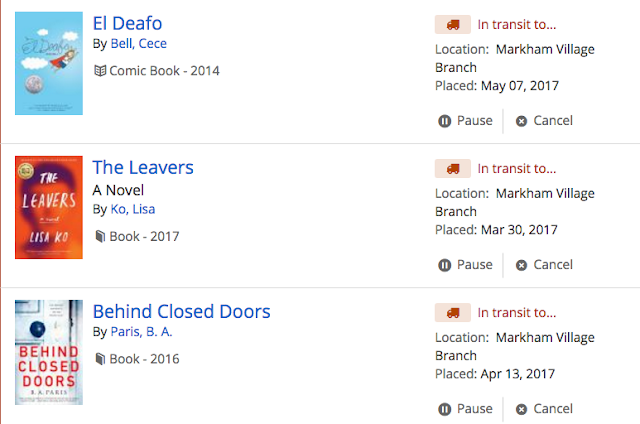This screenshot has height=424, width=640.
Task: Pause The Leavers hold
Action: point(465,265)
